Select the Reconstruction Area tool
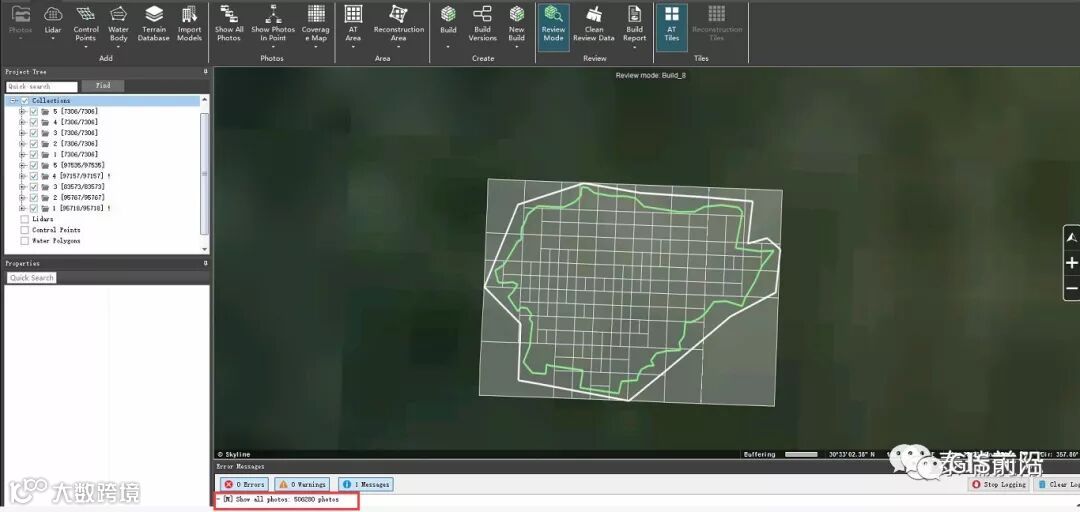This screenshot has width=1080, height=512. 399,23
